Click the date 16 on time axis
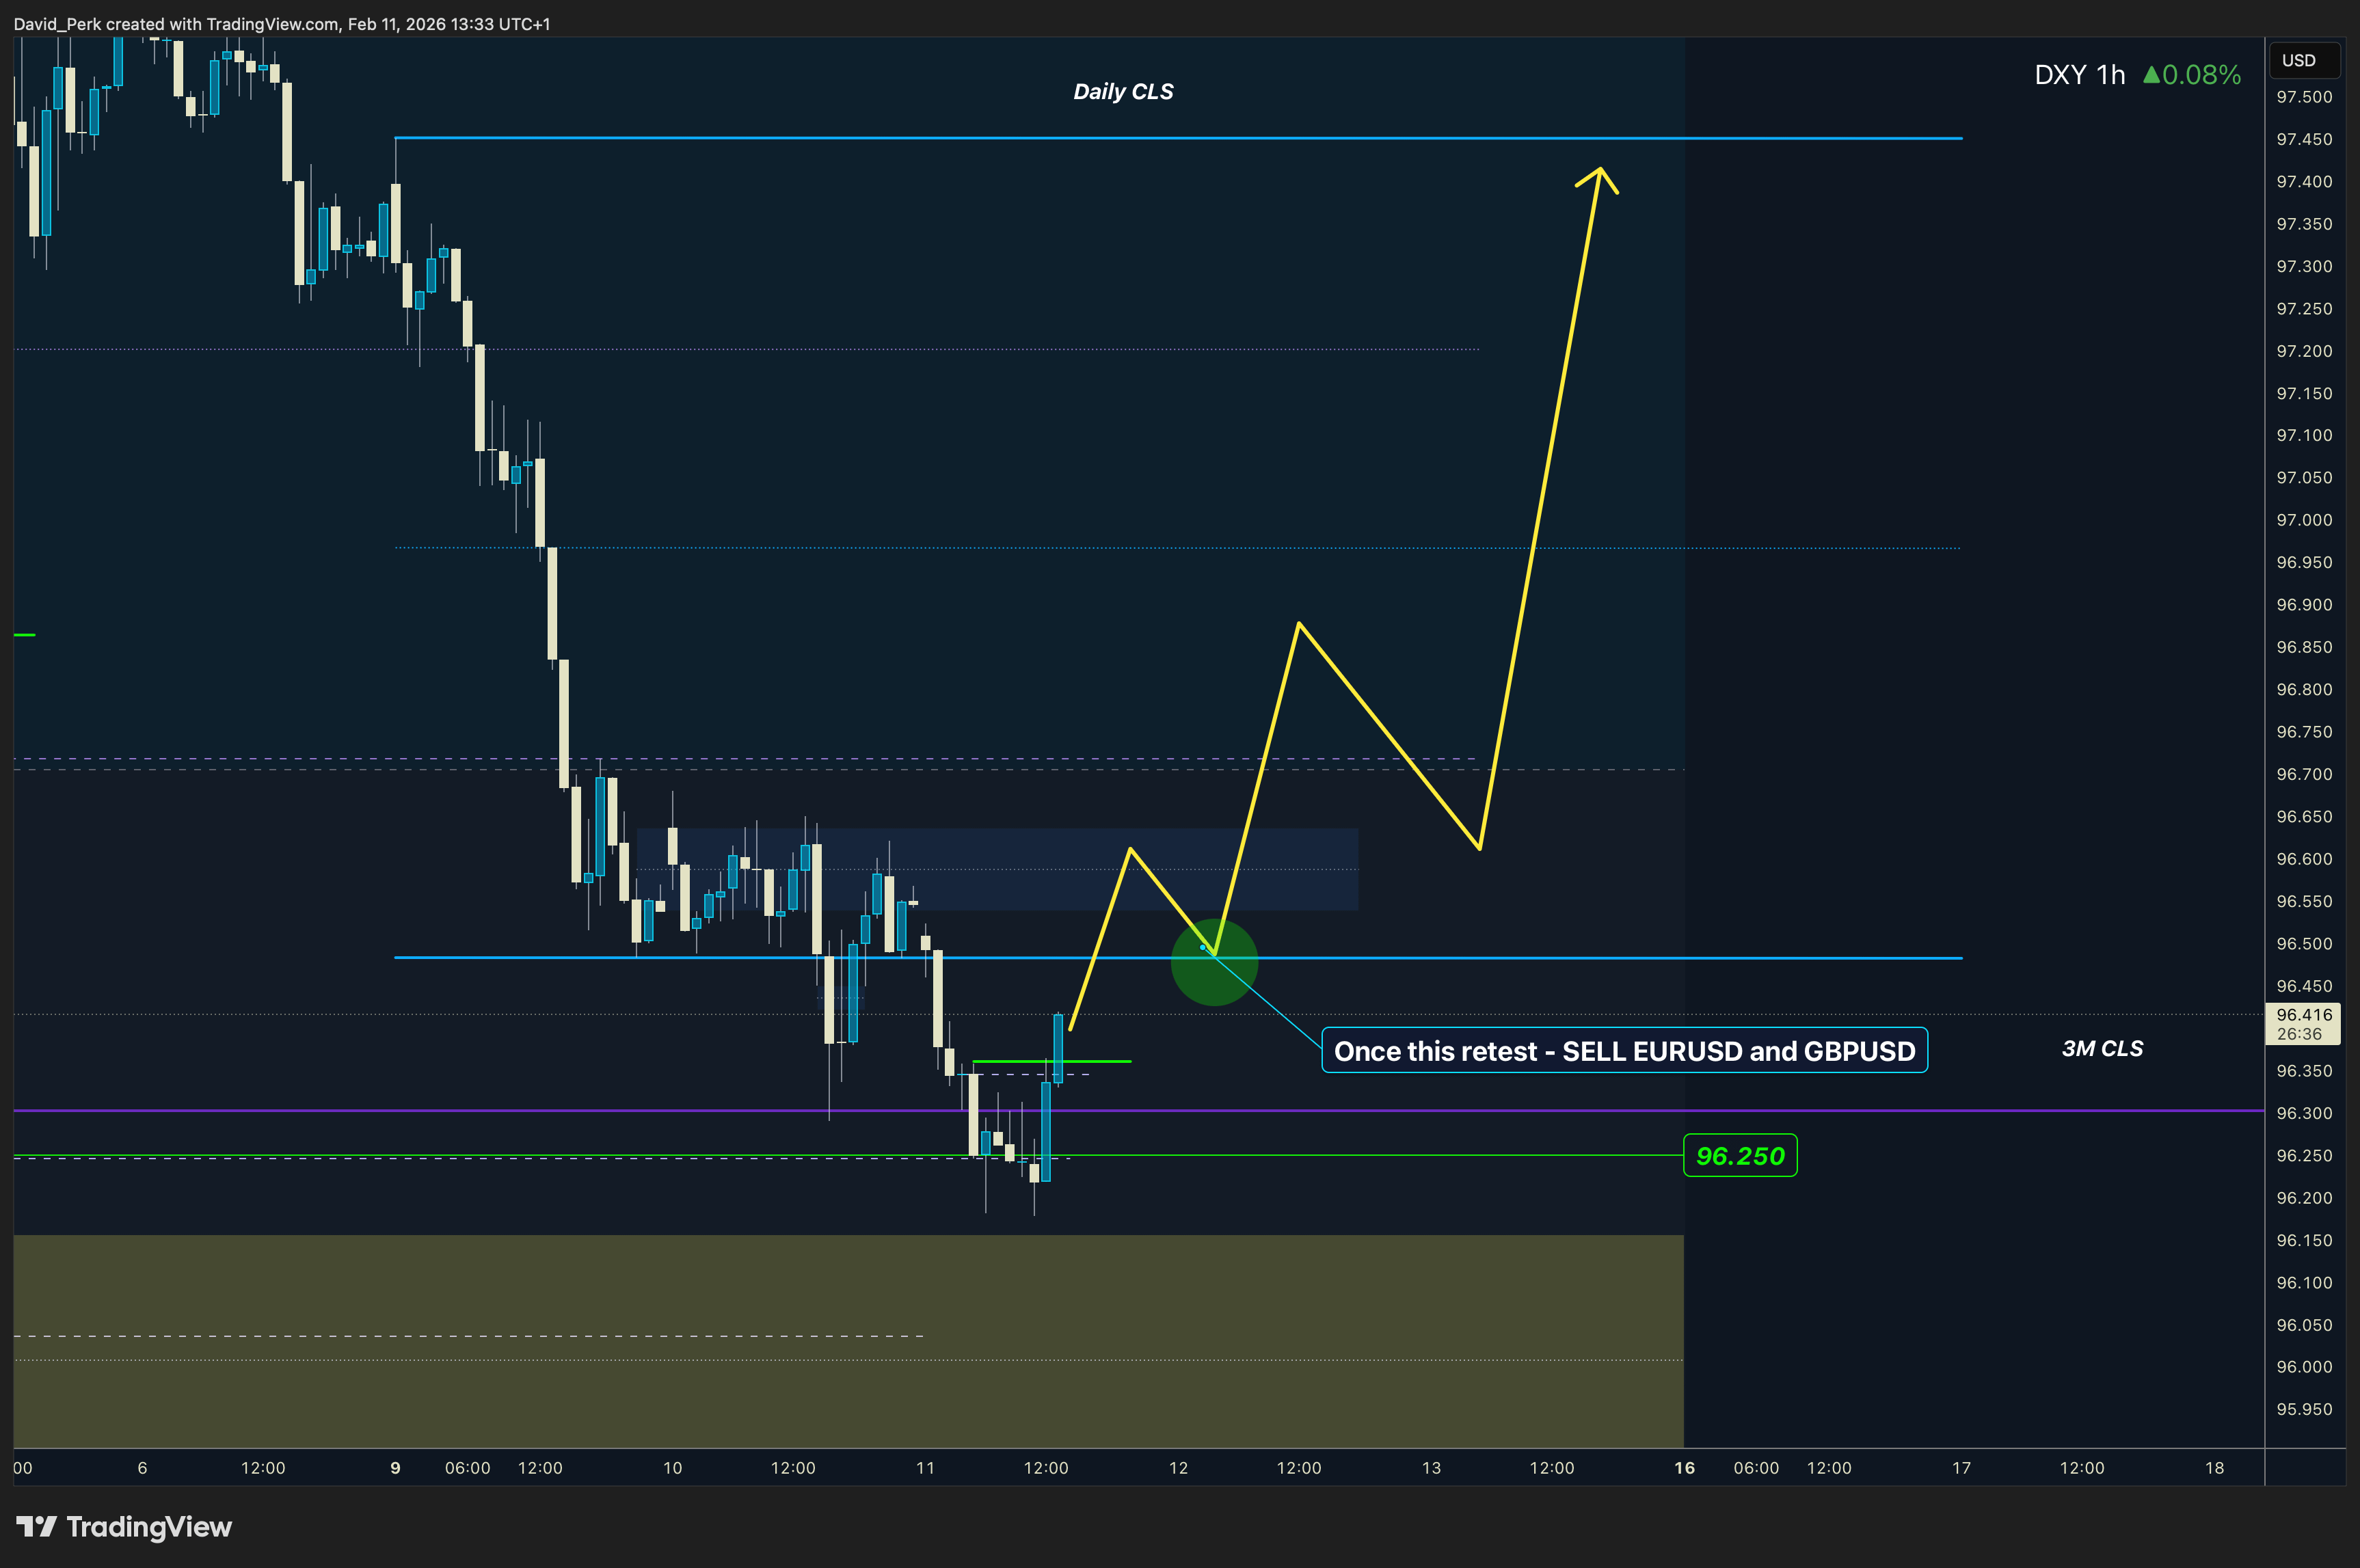Image resolution: width=2360 pixels, height=1568 pixels. pyautogui.click(x=1684, y=1468)
